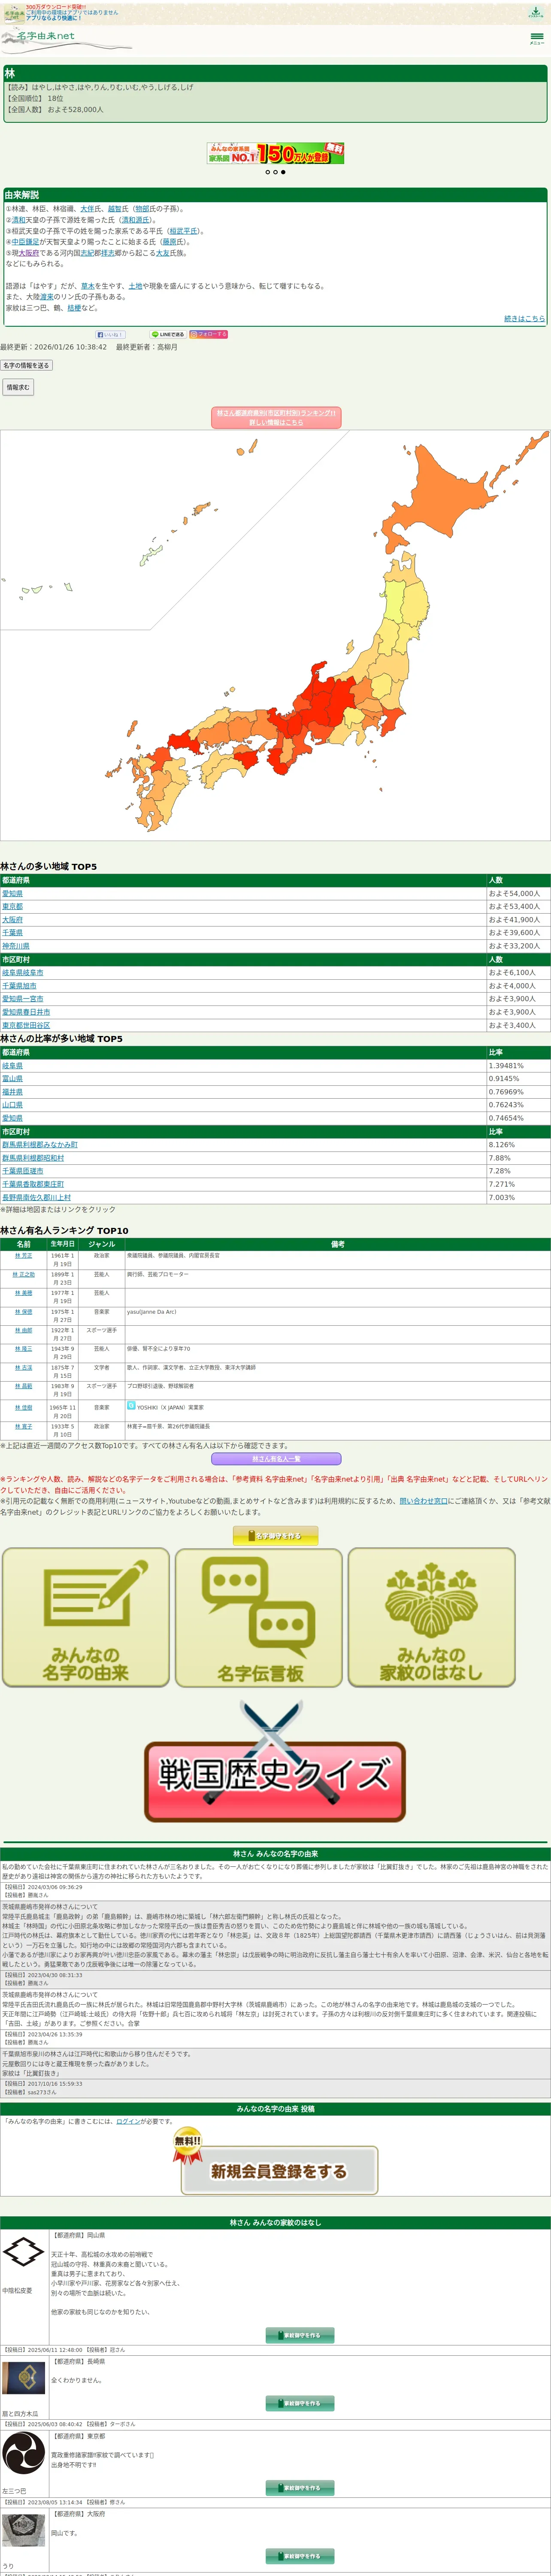Click the 林さん有名人一覧 button
The width and height of the screenshot is (551, 2576).
pyautogui.click(x=276, y=1459)
